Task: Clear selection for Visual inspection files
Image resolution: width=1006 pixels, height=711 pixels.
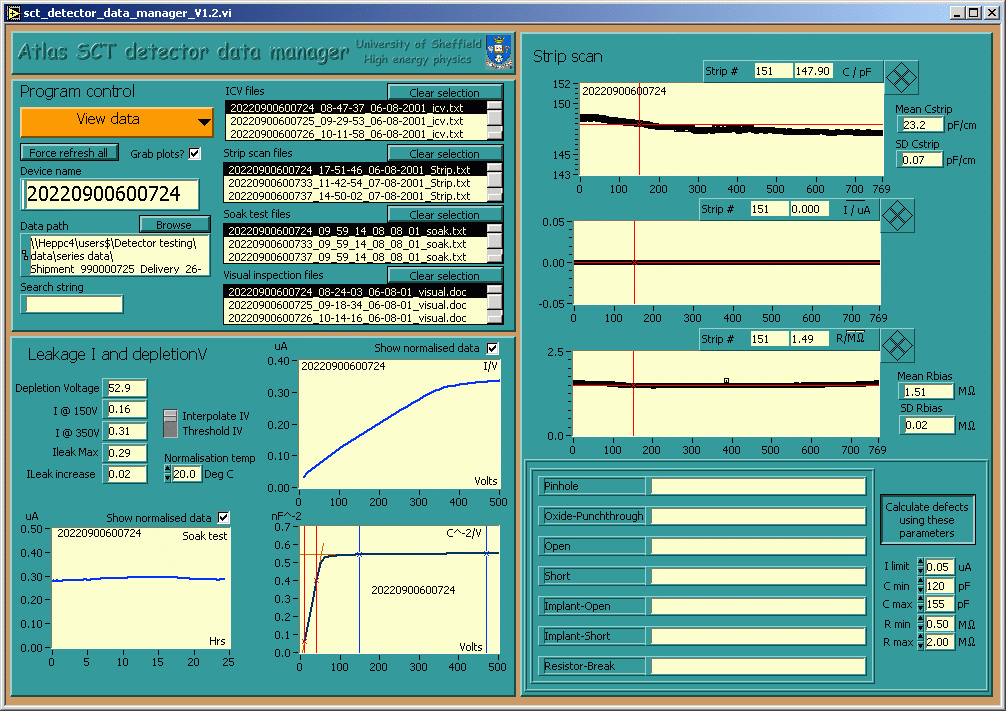Action: point(445,275)
